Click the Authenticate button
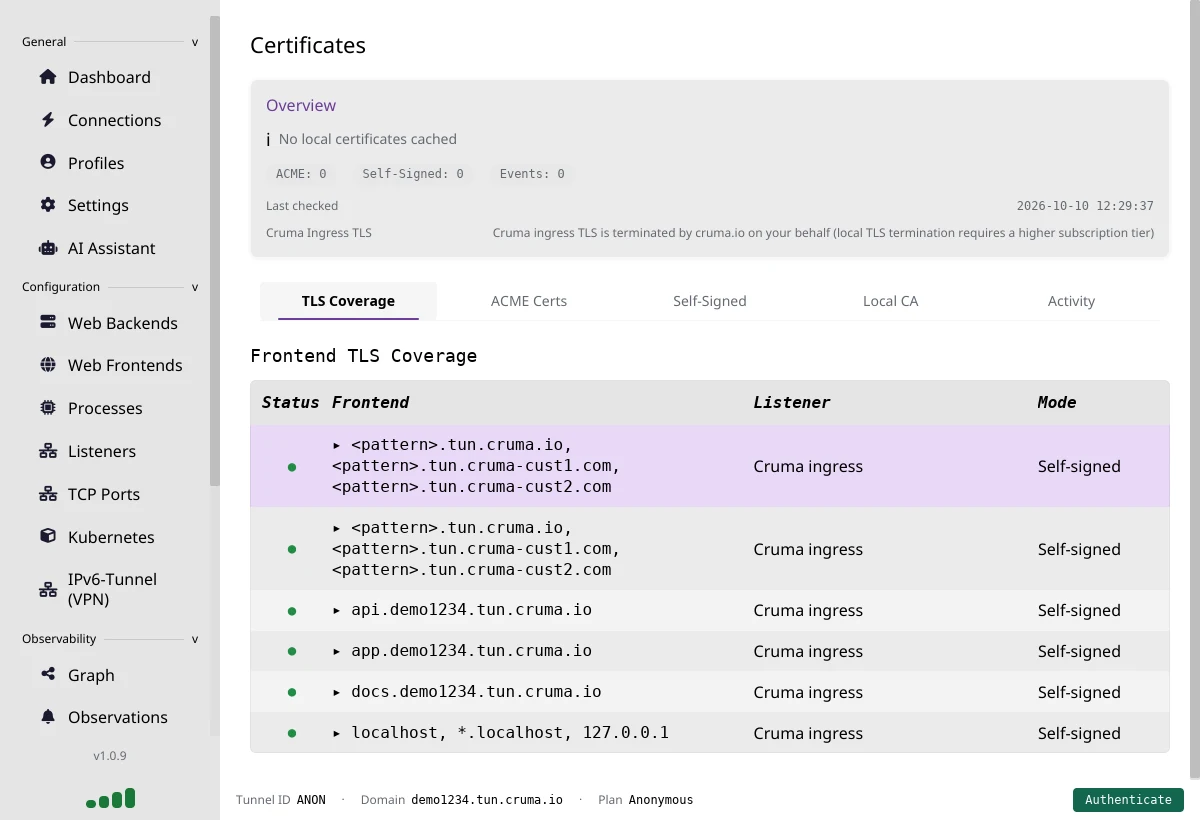This screenshot has width=1200, height=820. tap(1128, 800)
